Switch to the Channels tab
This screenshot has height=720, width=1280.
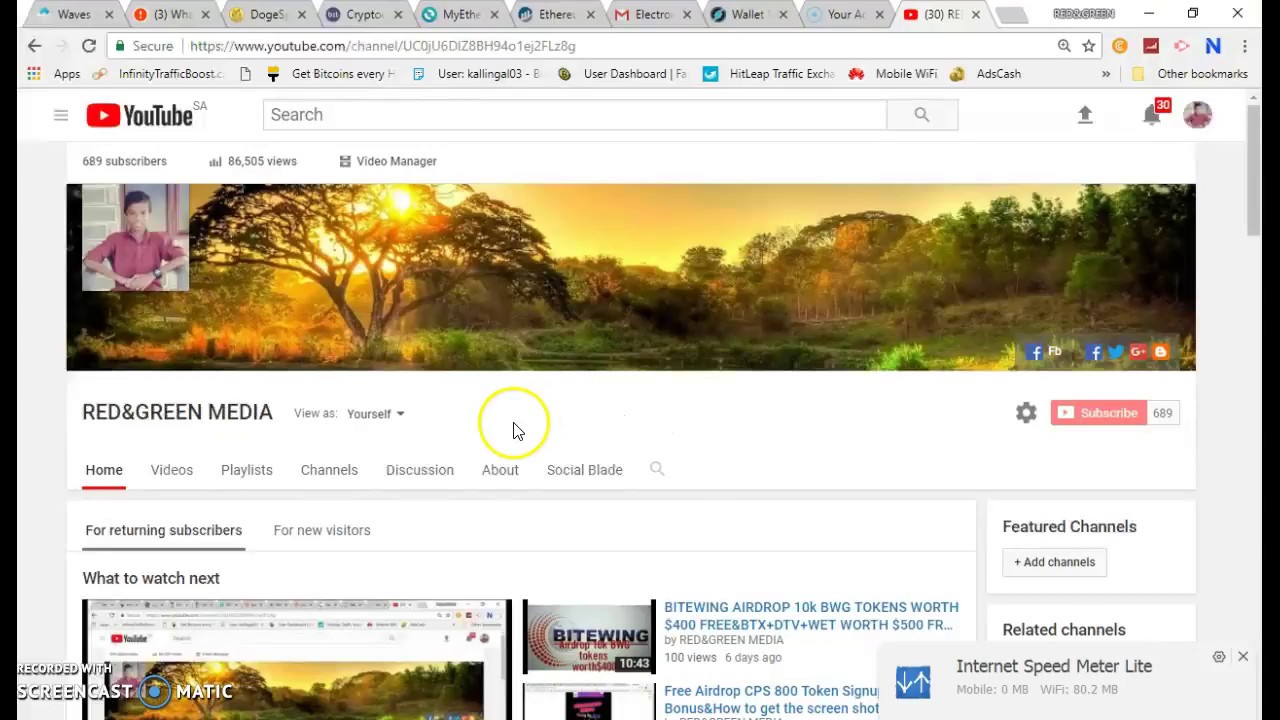tap(329, 470)
